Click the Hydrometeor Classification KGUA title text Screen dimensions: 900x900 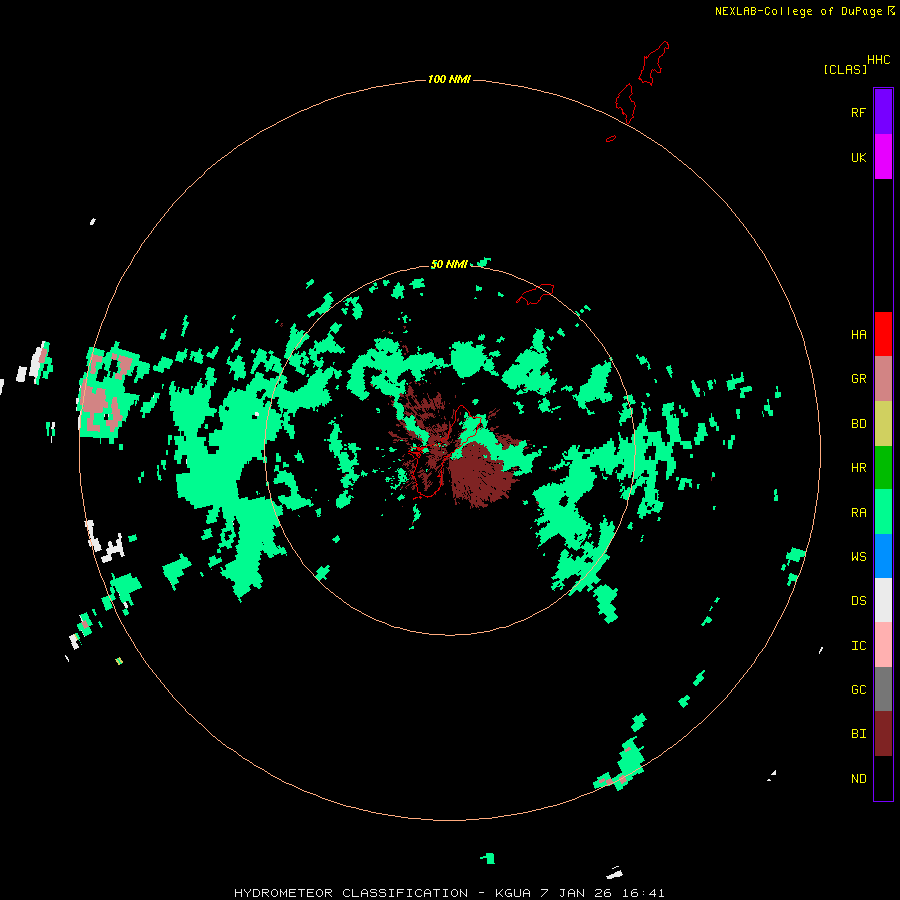click(x=449, y=893)
